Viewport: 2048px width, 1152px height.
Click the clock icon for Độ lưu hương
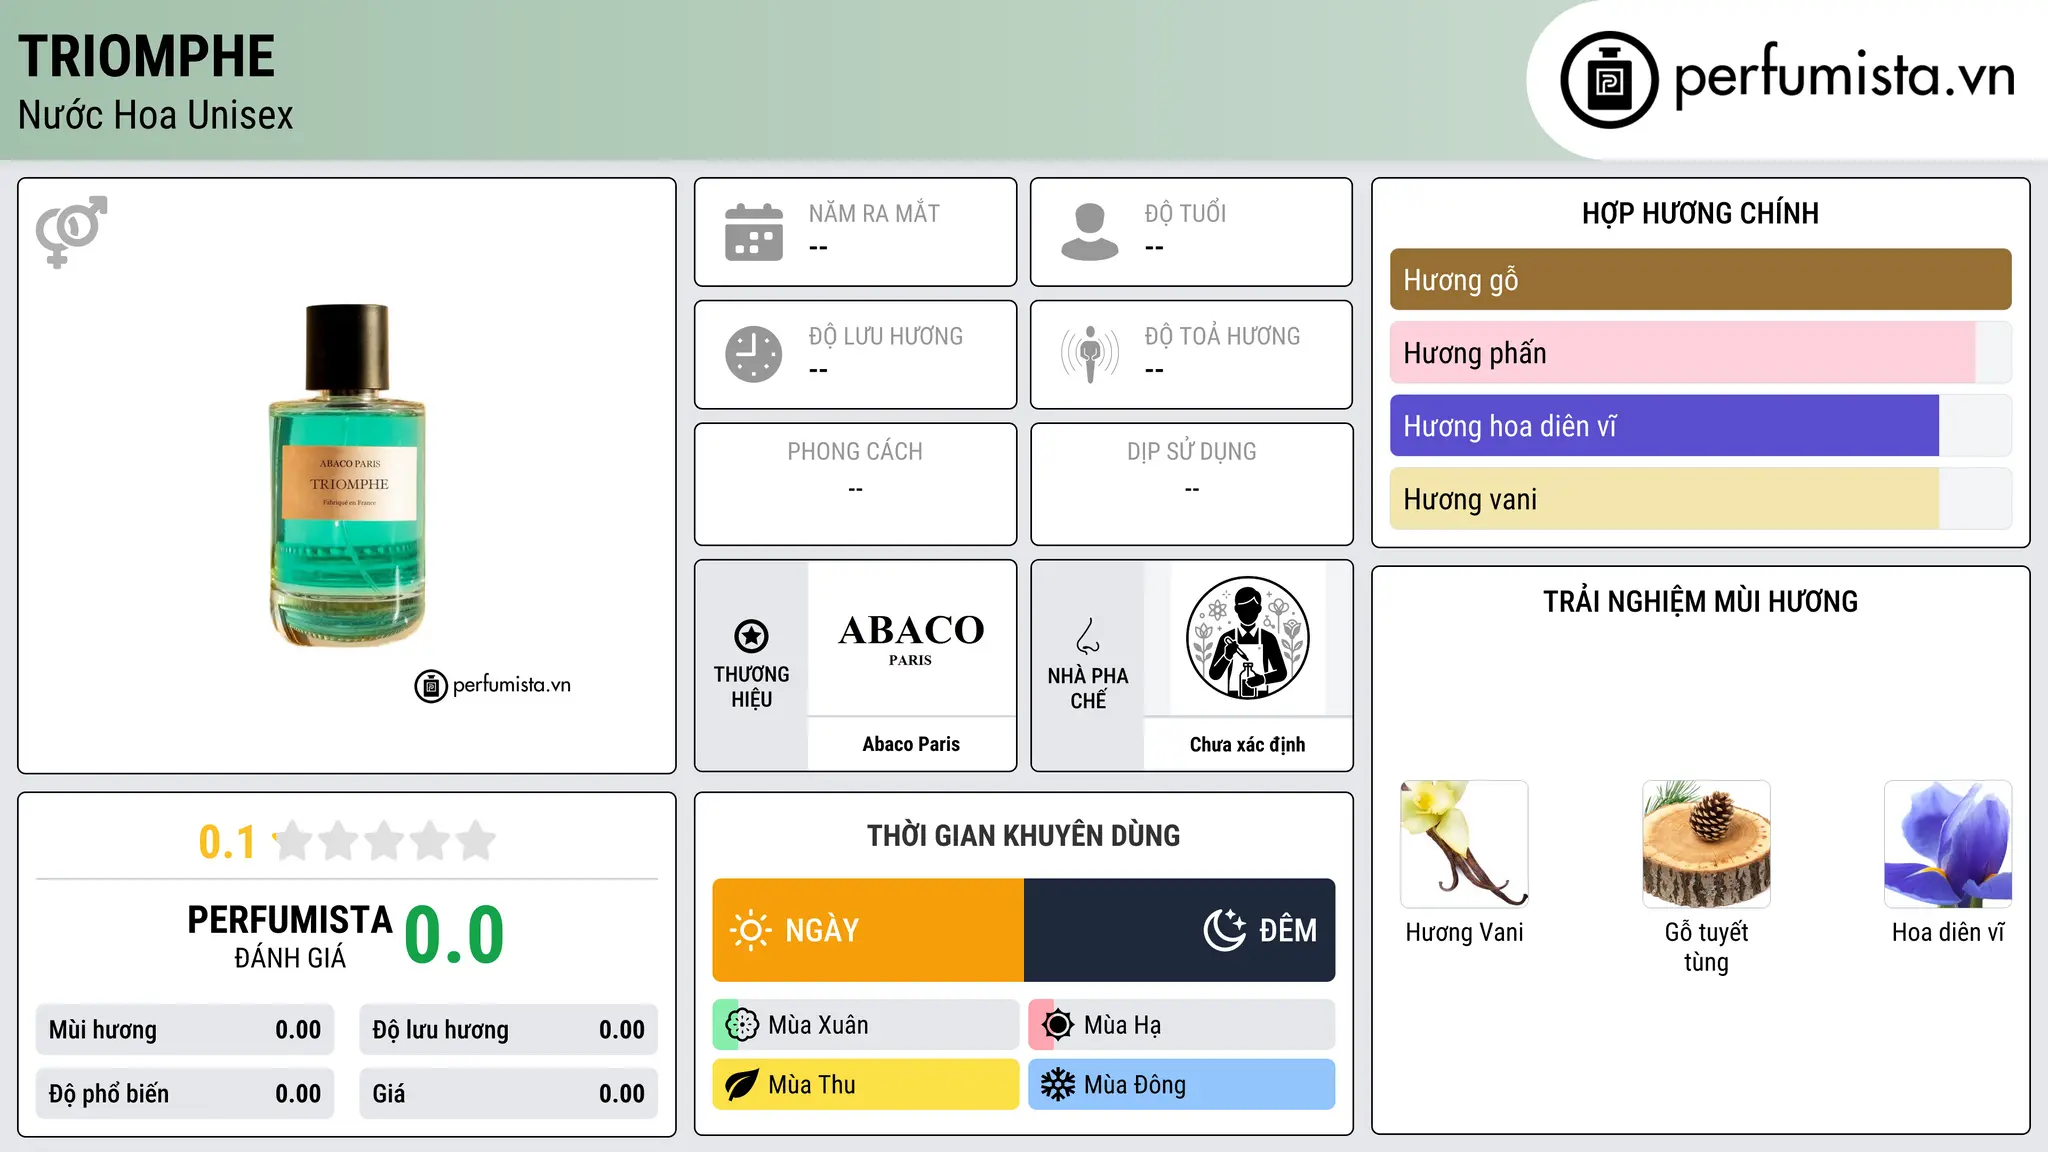[x=754, y=354]
